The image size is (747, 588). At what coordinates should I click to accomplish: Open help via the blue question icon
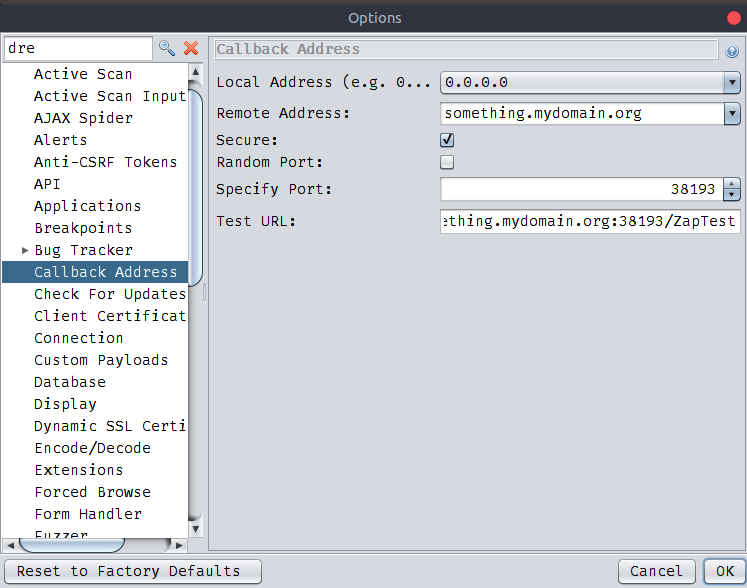(x=732, y=50)
